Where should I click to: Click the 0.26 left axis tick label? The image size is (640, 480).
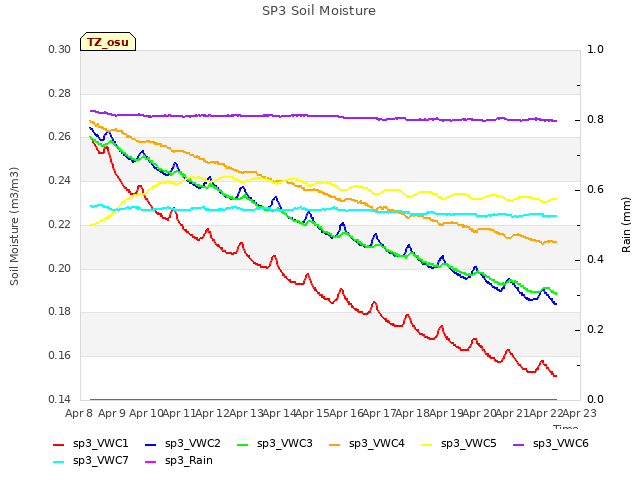tap(60, 136)
